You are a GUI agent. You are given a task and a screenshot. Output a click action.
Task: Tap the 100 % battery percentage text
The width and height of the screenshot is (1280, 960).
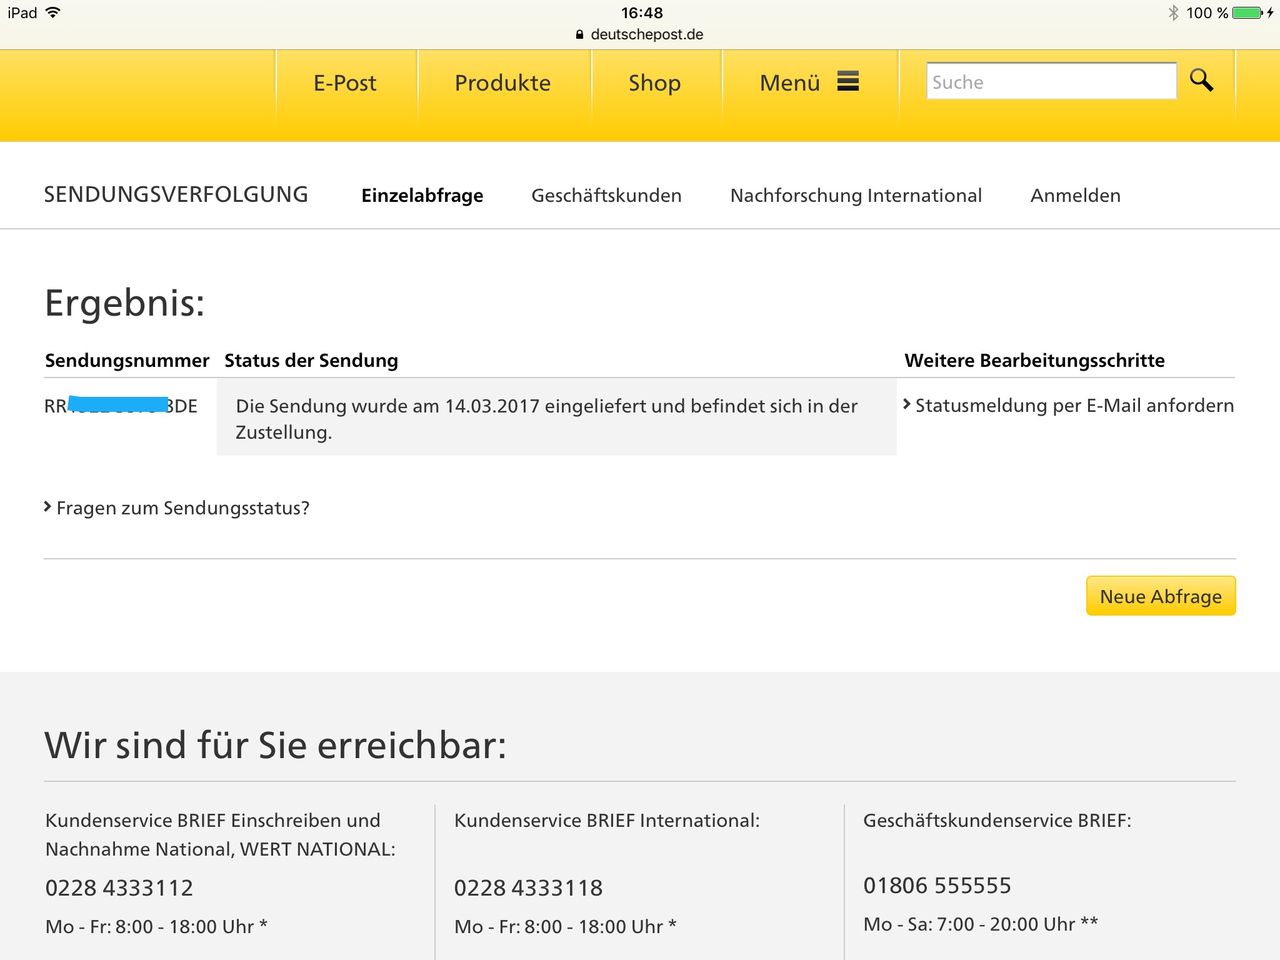coord(1207,13)
